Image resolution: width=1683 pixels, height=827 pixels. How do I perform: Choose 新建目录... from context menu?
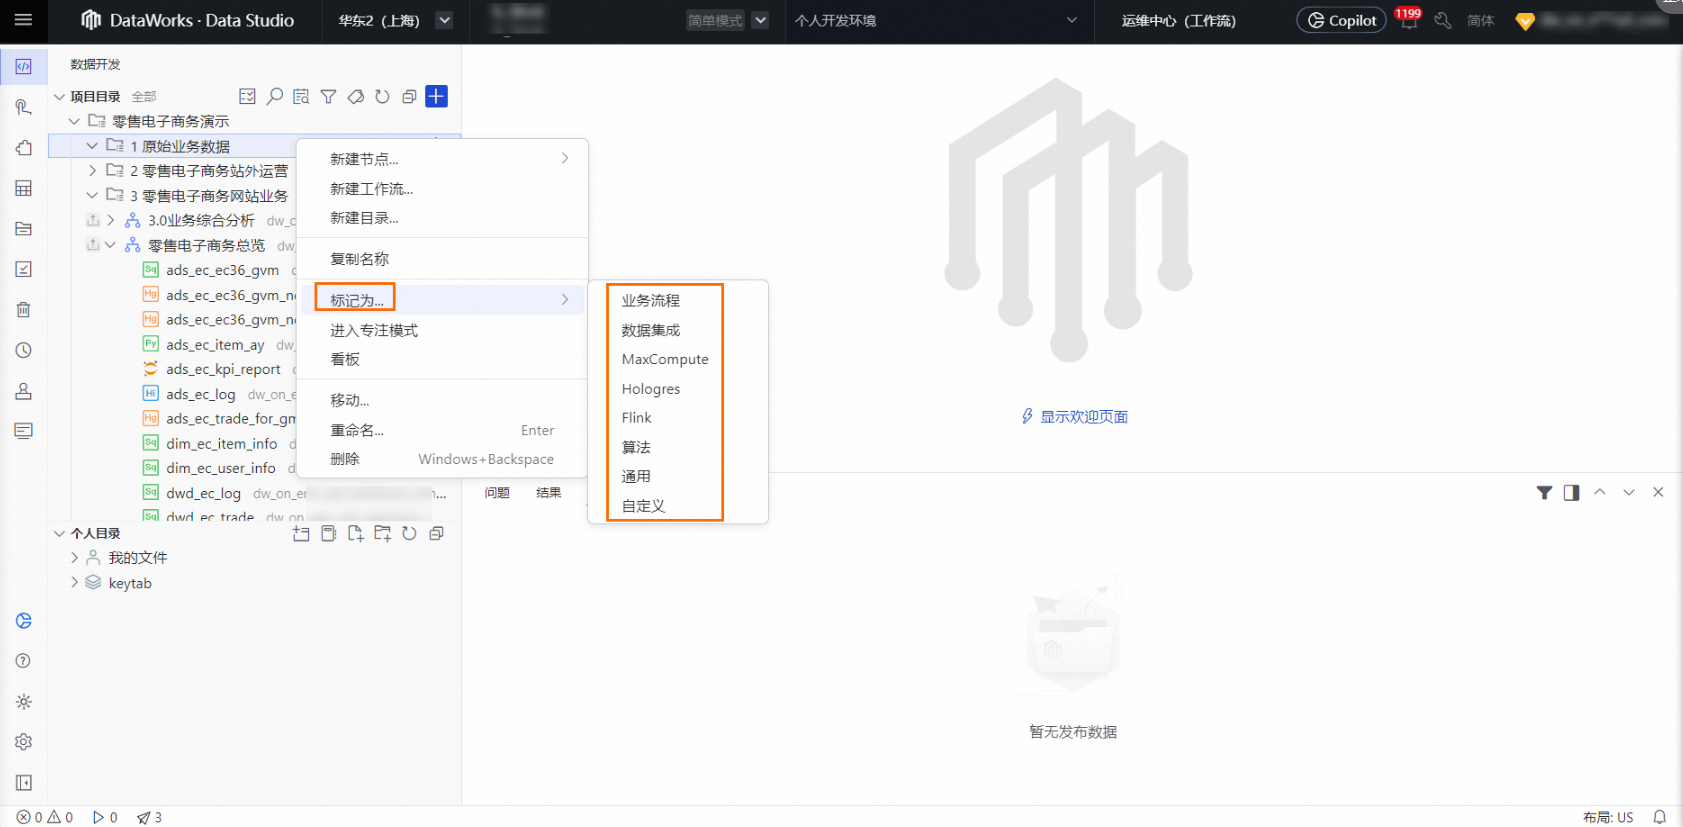point(442,218)
